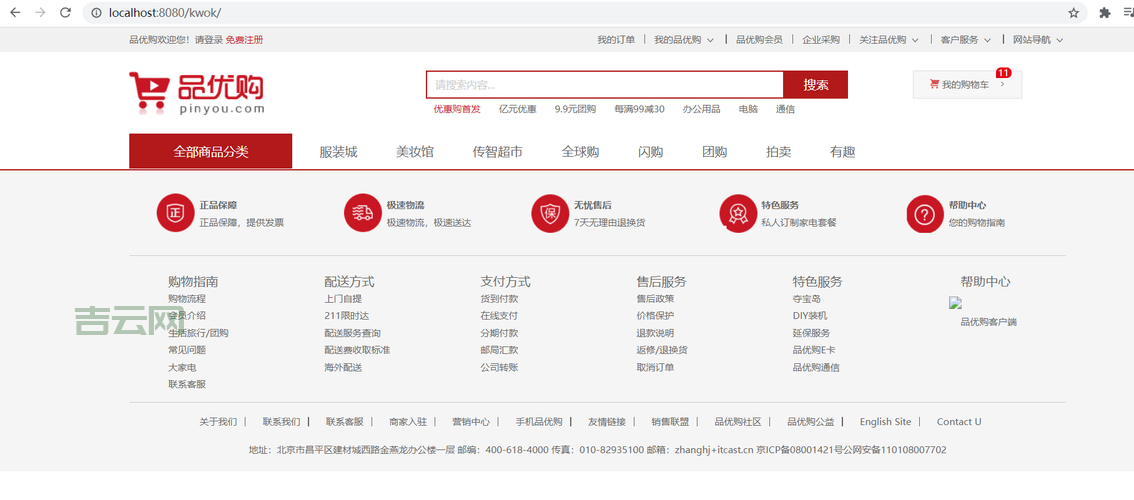Click 每满99减30 hot keyword
Image resolution: width=1134 pixels, height=500 pixels.
point(639,109)
